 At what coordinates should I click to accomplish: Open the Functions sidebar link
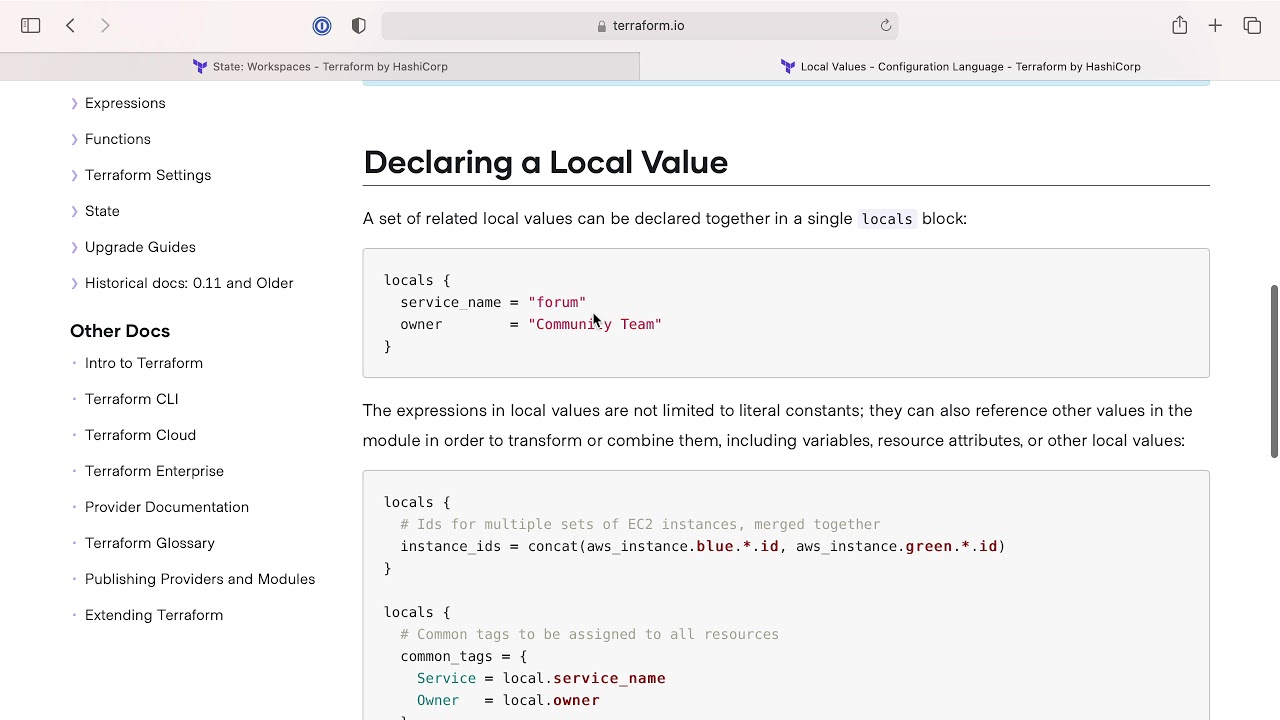pyautogui.click(x=118, y=139)
